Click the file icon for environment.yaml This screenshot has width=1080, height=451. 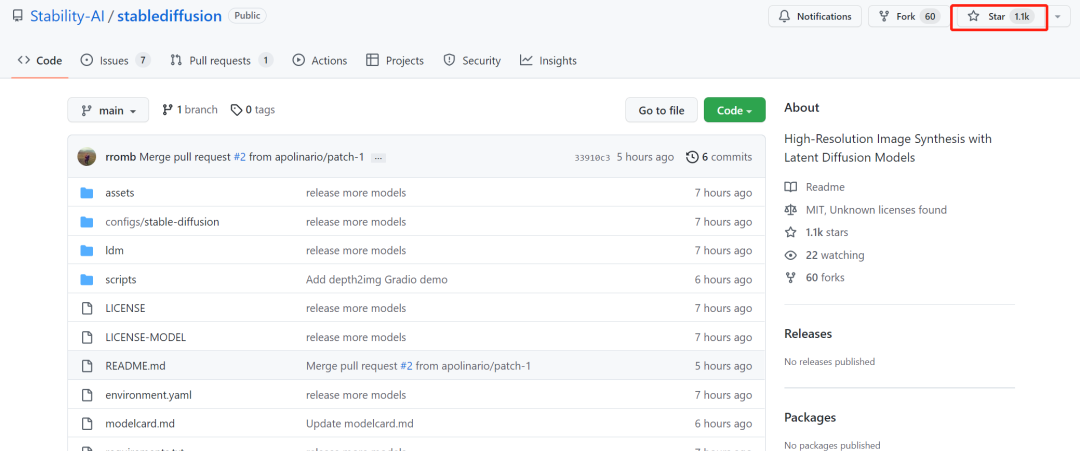[x=87, y=395]
